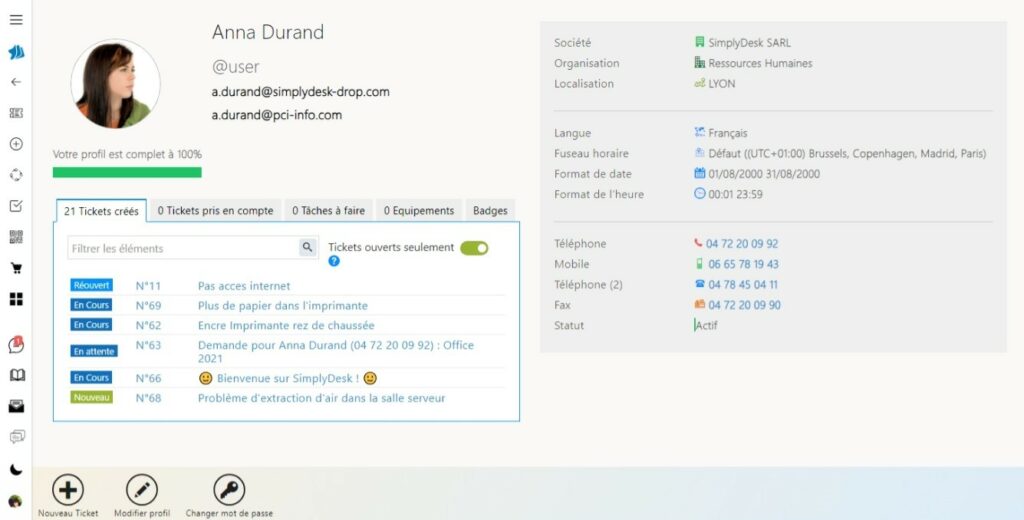Open the shopping cart in the sidebar

[16, 268]
